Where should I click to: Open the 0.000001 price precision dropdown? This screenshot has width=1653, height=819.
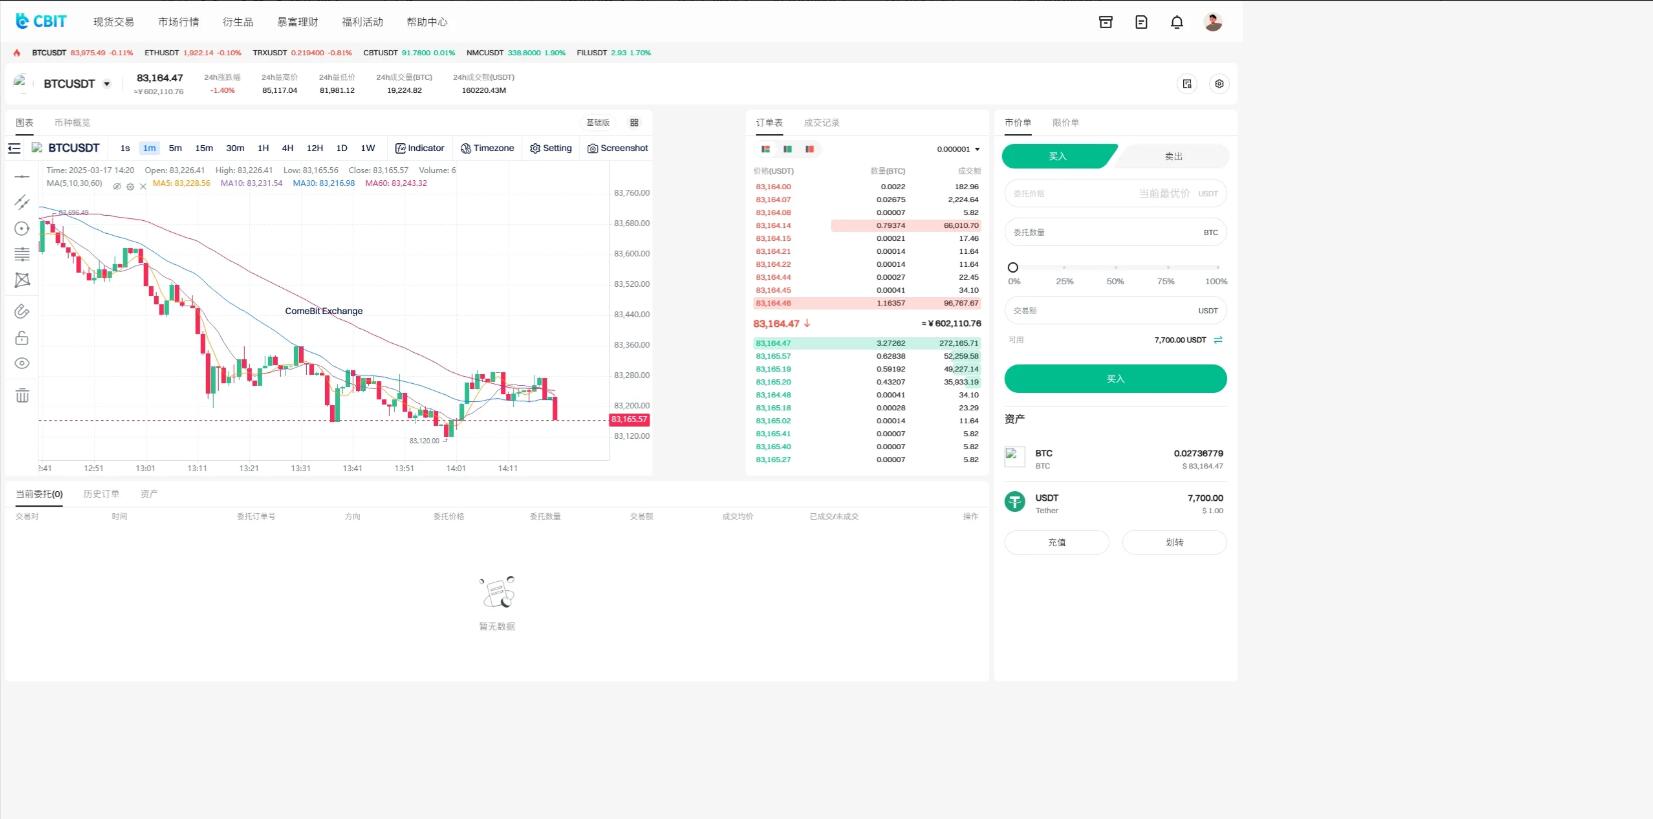(x=958, y=149)
